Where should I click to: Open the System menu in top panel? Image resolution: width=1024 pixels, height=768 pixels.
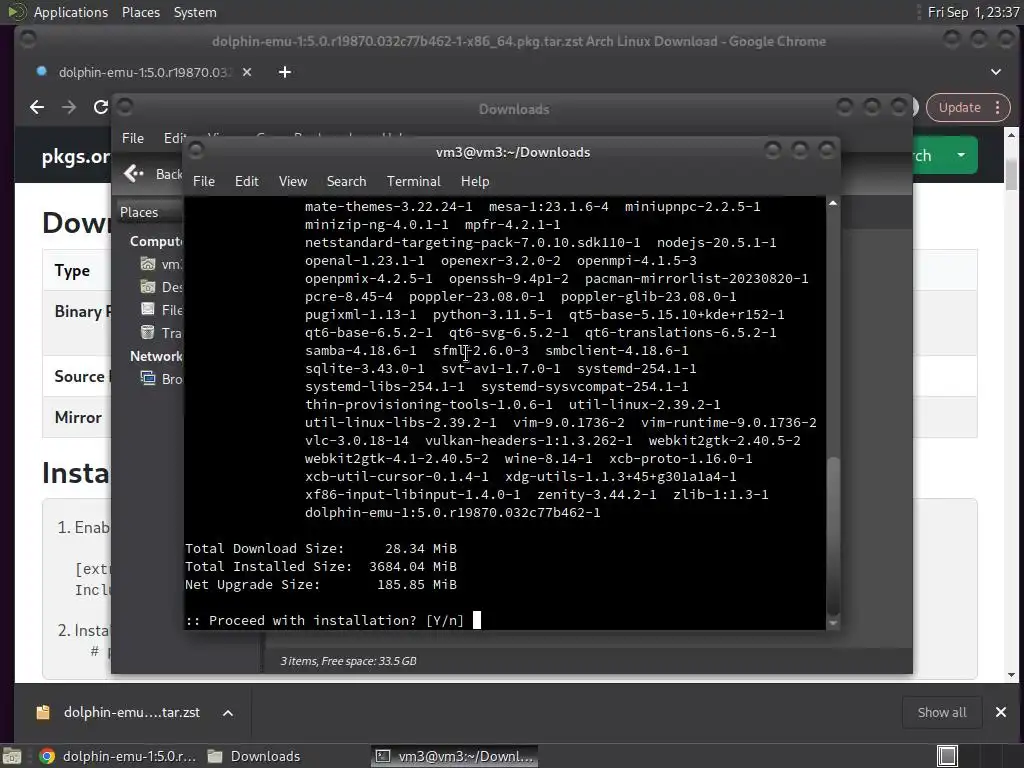point(195,12)
